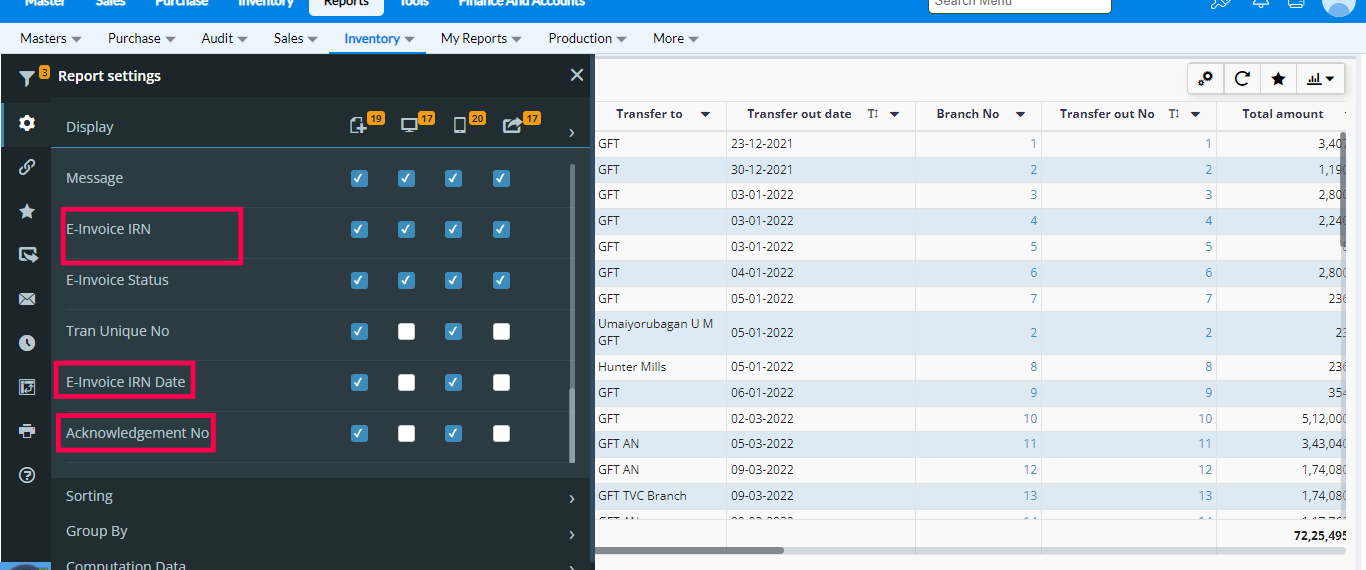
Task: Check export checkbox in Acknowledgement No row
Action: (x=501, y=433)
